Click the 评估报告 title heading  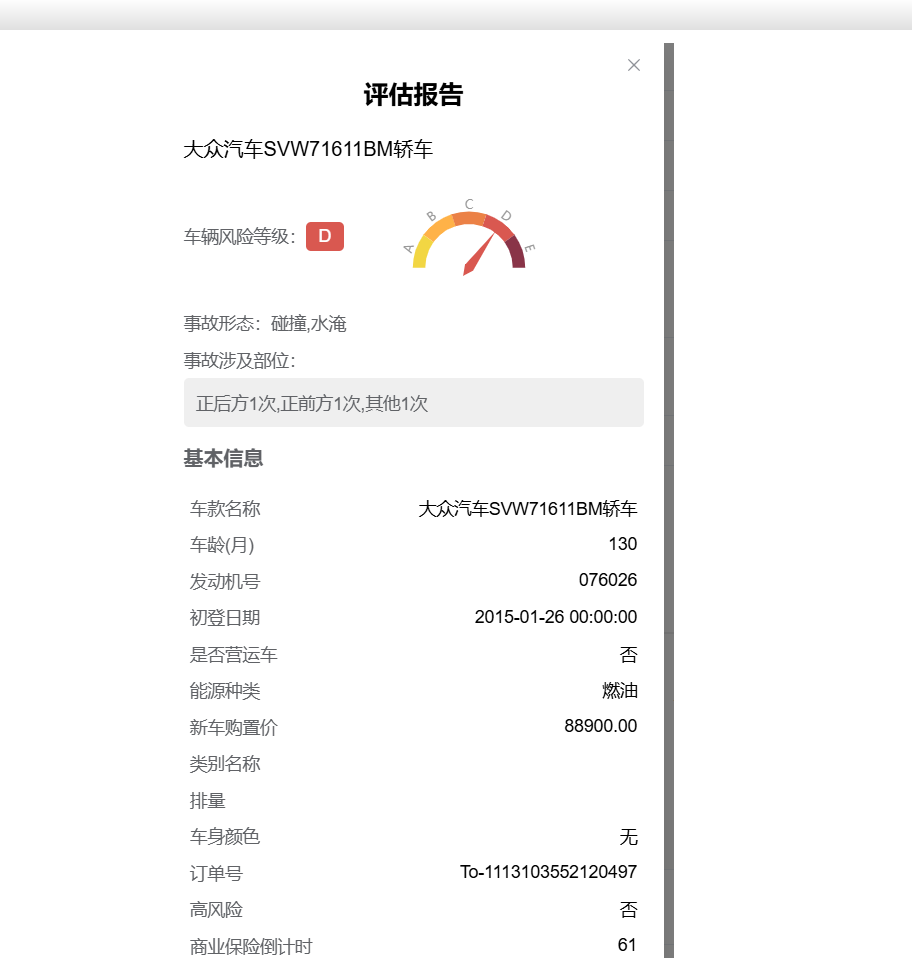click(x=413, y=95)
